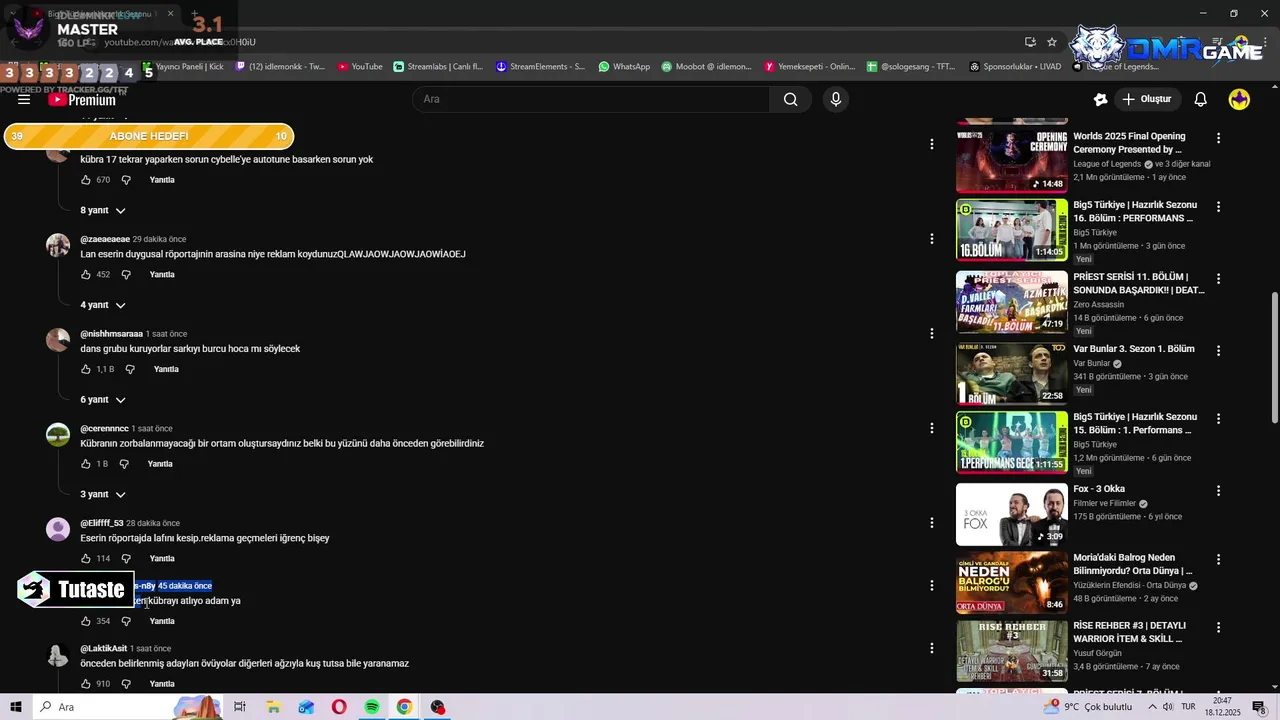Open options menu for Fox - 3 Okka video
The width and height of the screenshot is (1280, 720).
(x=1218, y=490)
